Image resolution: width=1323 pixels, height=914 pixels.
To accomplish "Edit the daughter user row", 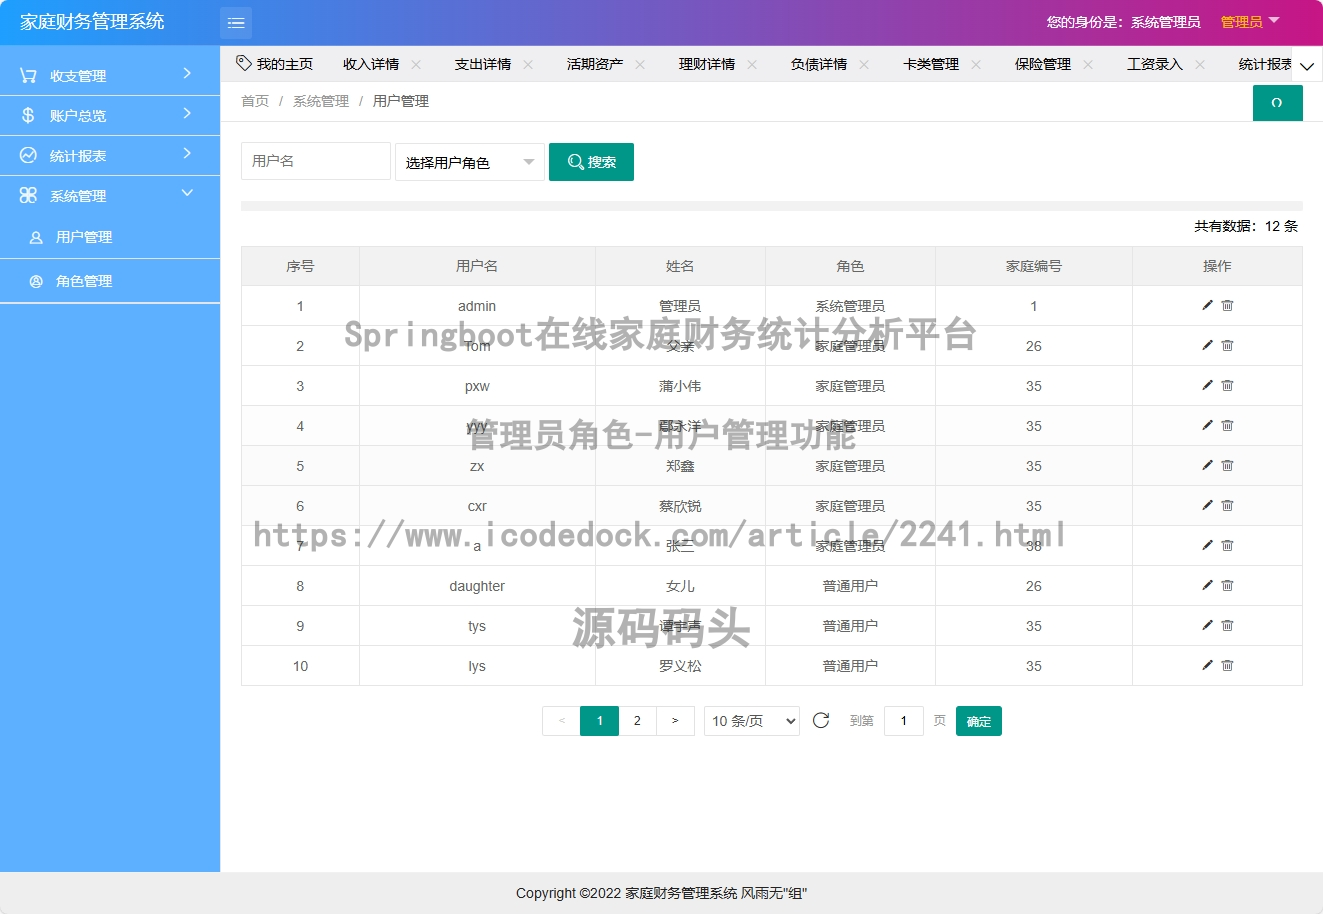I will click(x=1207, y=585).
